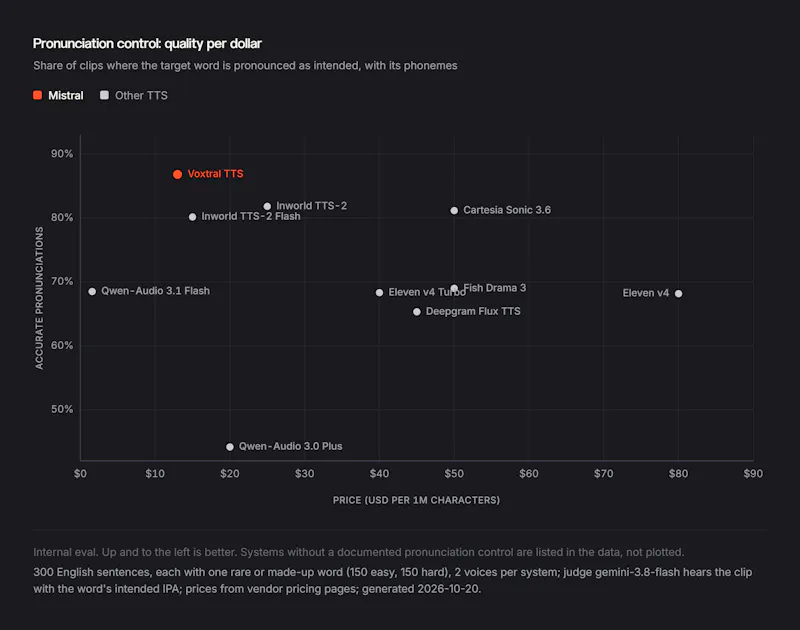
Task: Select the Inworld TTS-2 data point
Action: click(267, 207)
